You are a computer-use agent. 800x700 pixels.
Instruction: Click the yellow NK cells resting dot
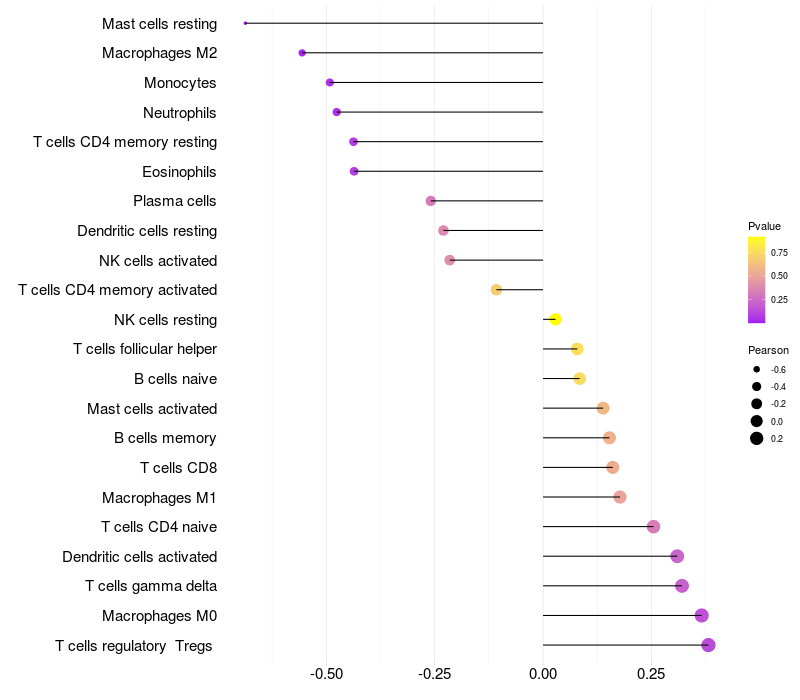556,319
